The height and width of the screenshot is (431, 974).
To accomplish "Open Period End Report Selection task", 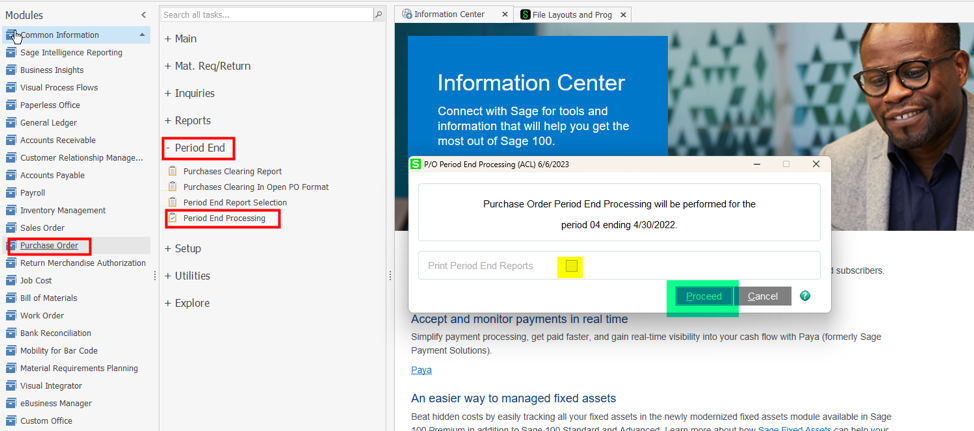I will pyautogui.click(x=235, y=202).
